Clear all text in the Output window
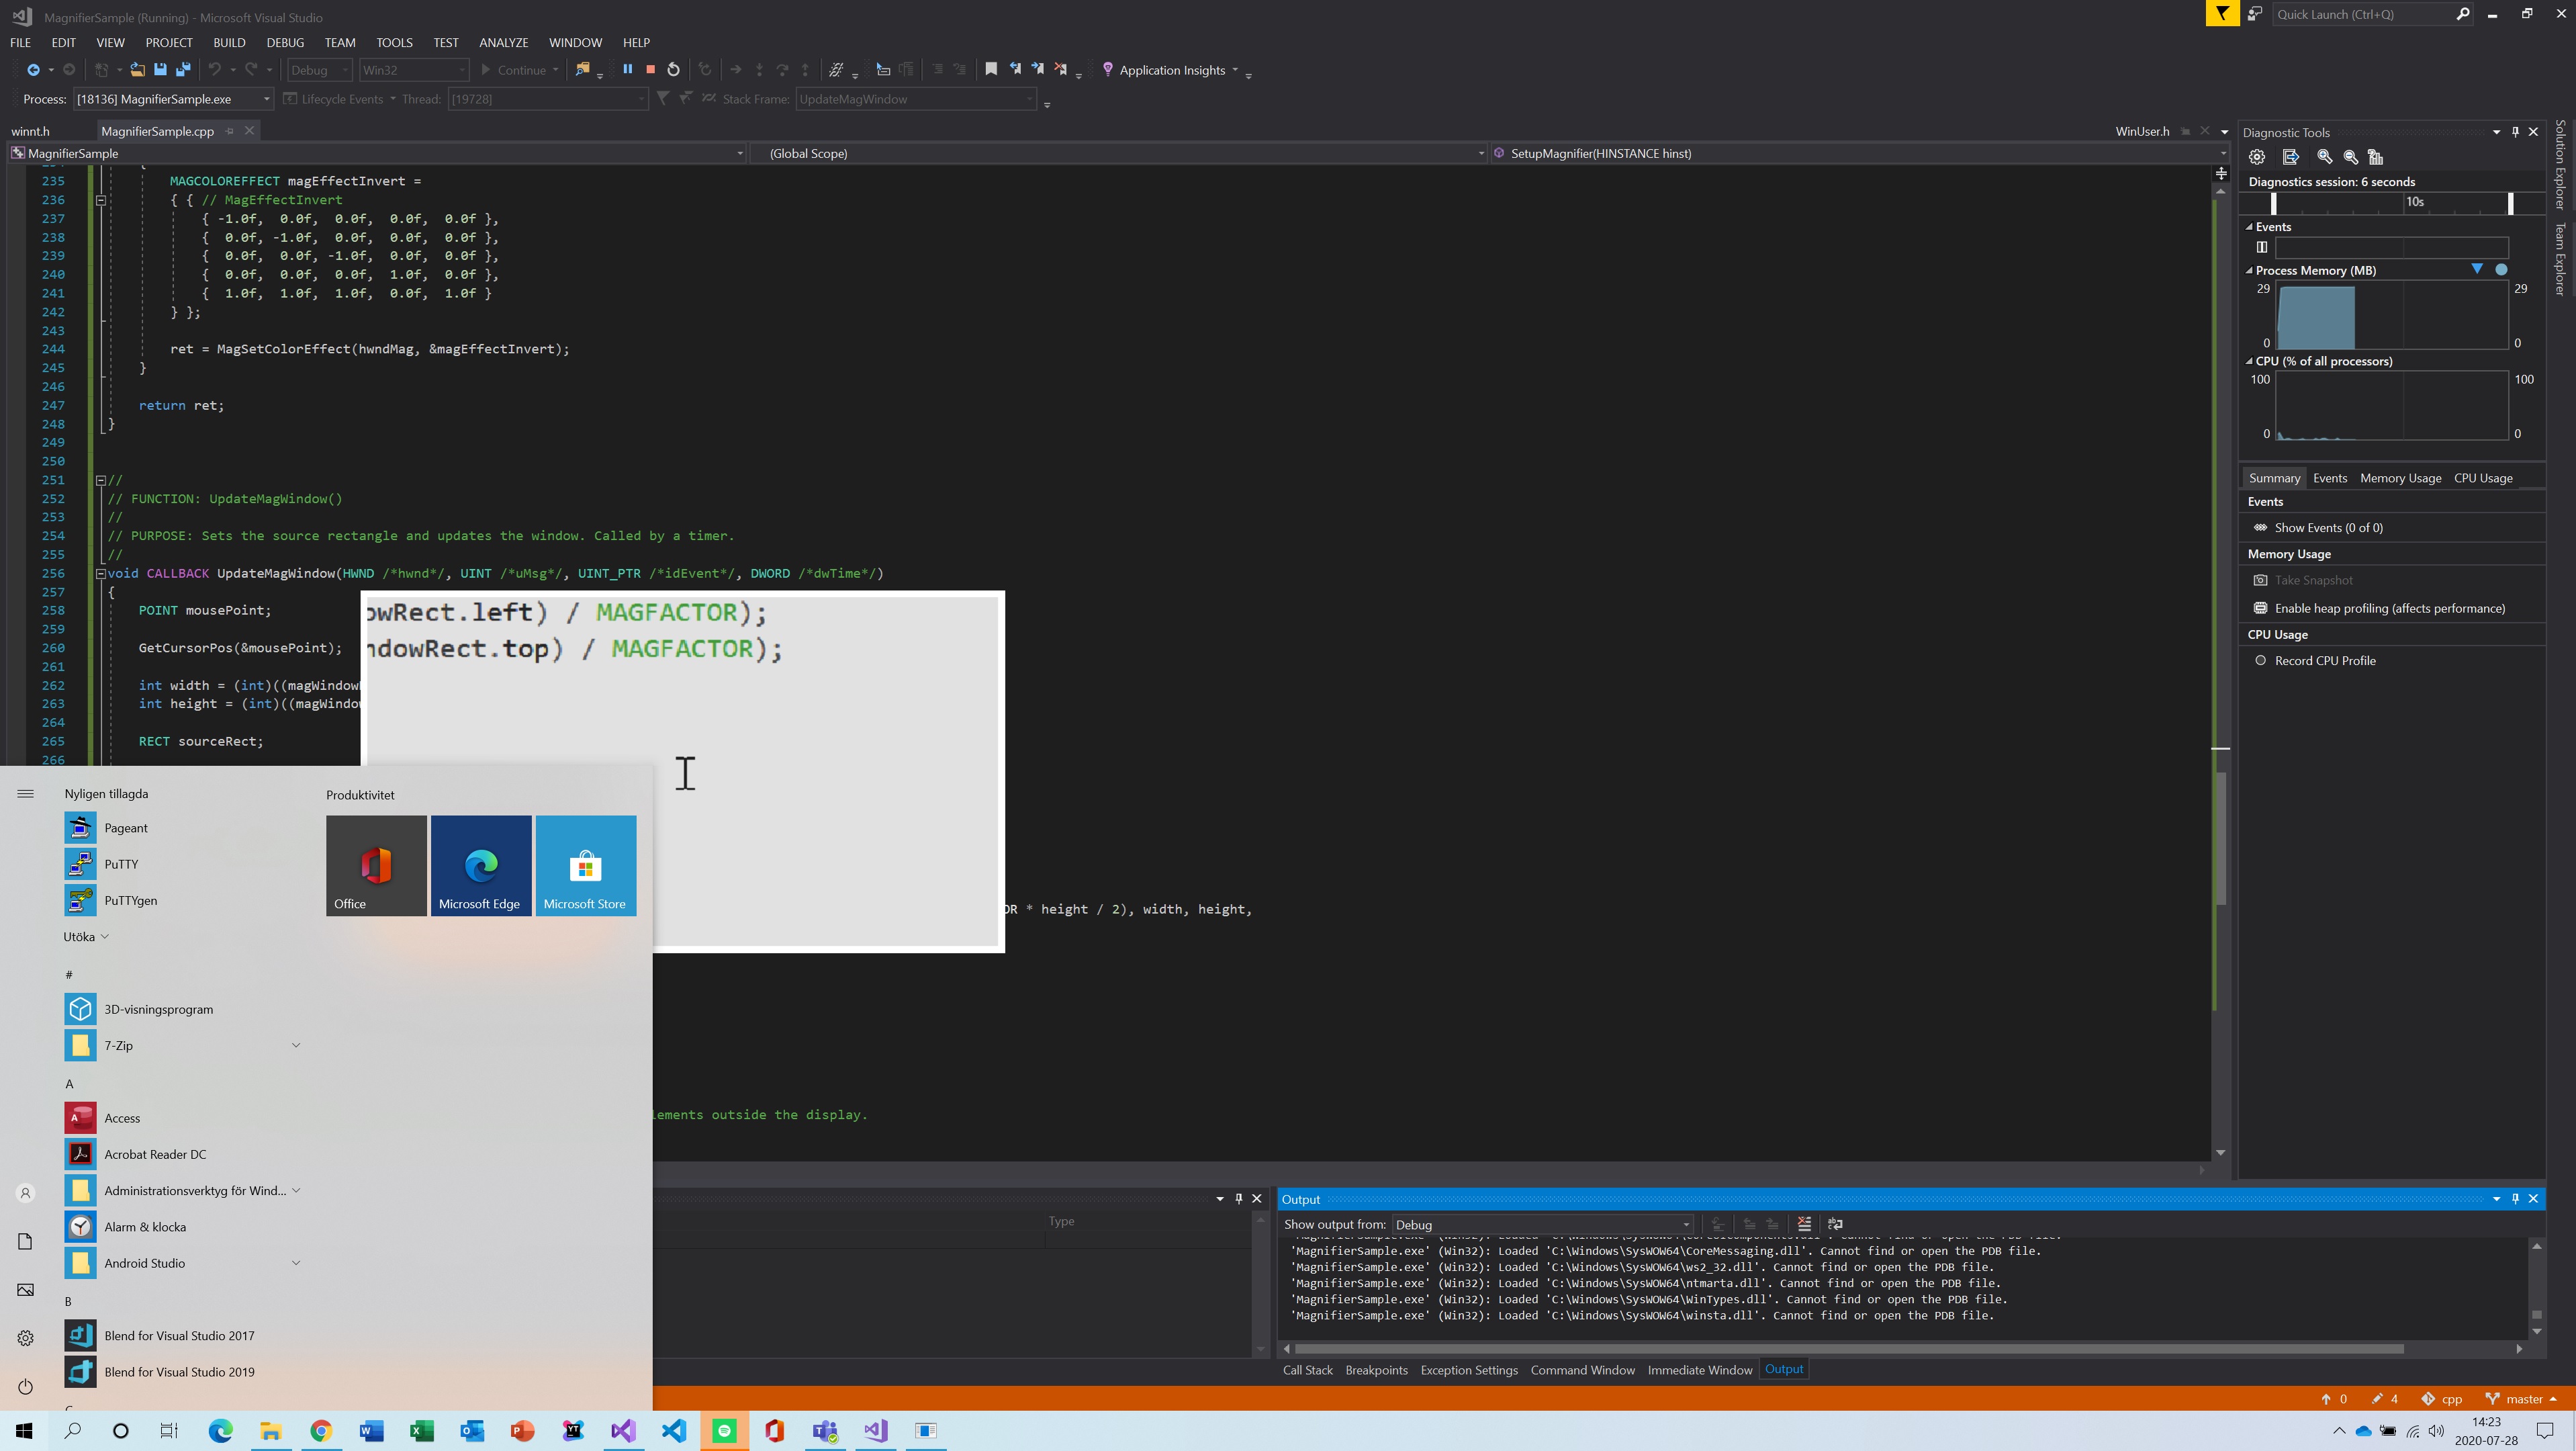The width and height of the screenshot is (2576, 1451). tap(1805, 1224)
